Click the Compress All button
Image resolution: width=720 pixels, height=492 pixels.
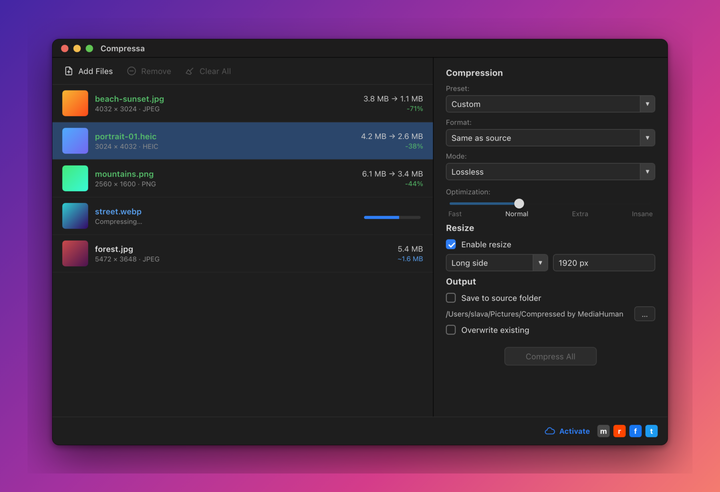point(550,356)
